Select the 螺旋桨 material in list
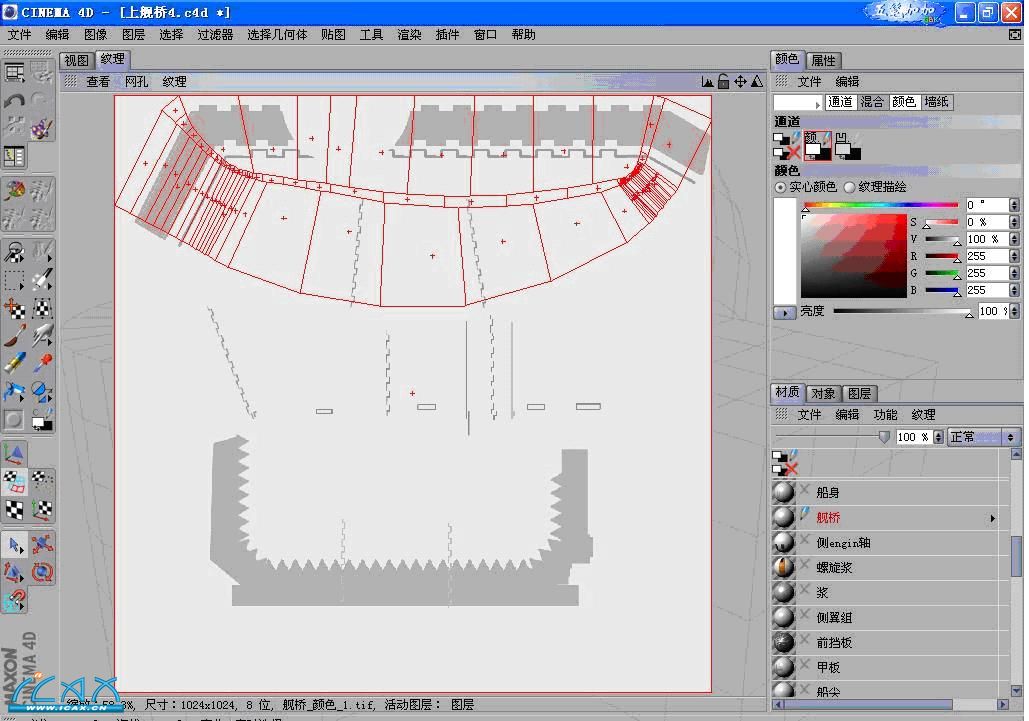 tap(834, 567)
